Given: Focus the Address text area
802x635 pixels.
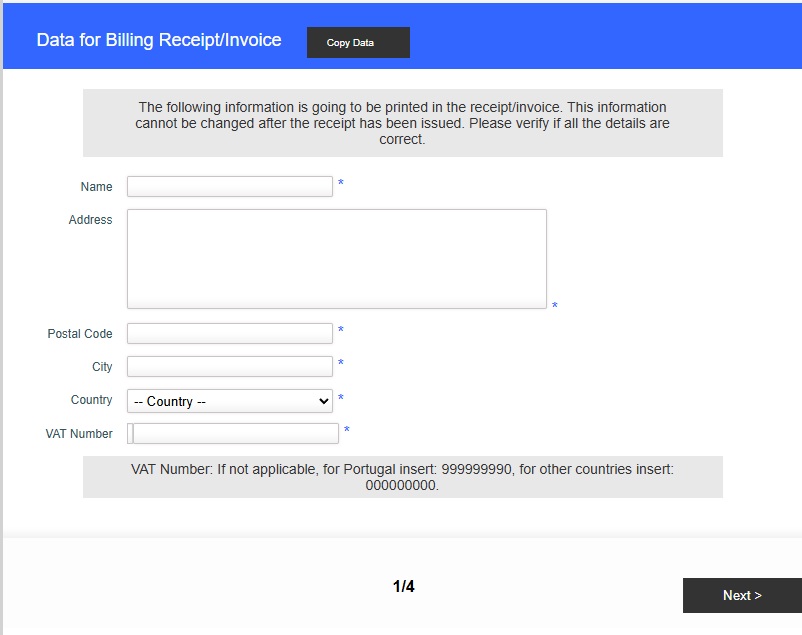Looking at the screenshot, I should (x=335, y=255).
